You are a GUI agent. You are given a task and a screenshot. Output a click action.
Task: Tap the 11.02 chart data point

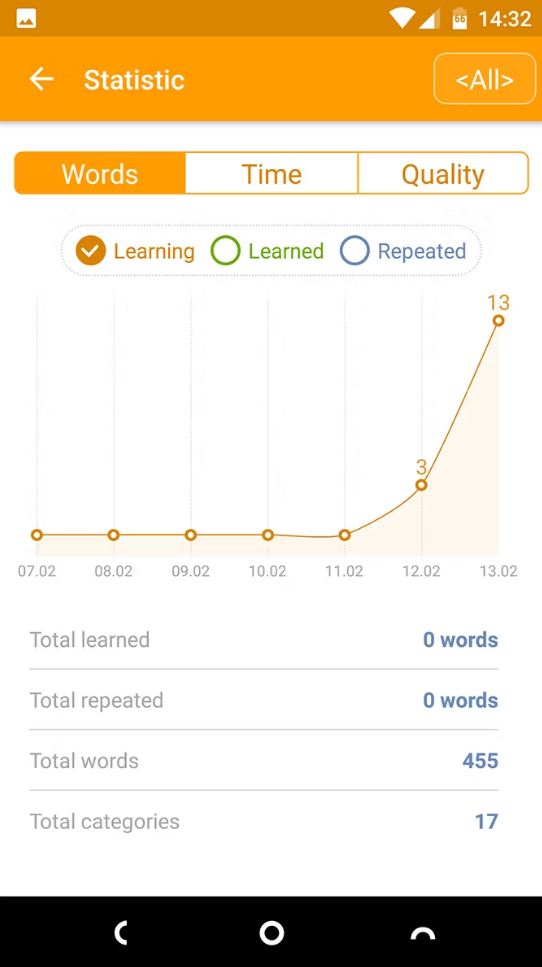[345, 535]
